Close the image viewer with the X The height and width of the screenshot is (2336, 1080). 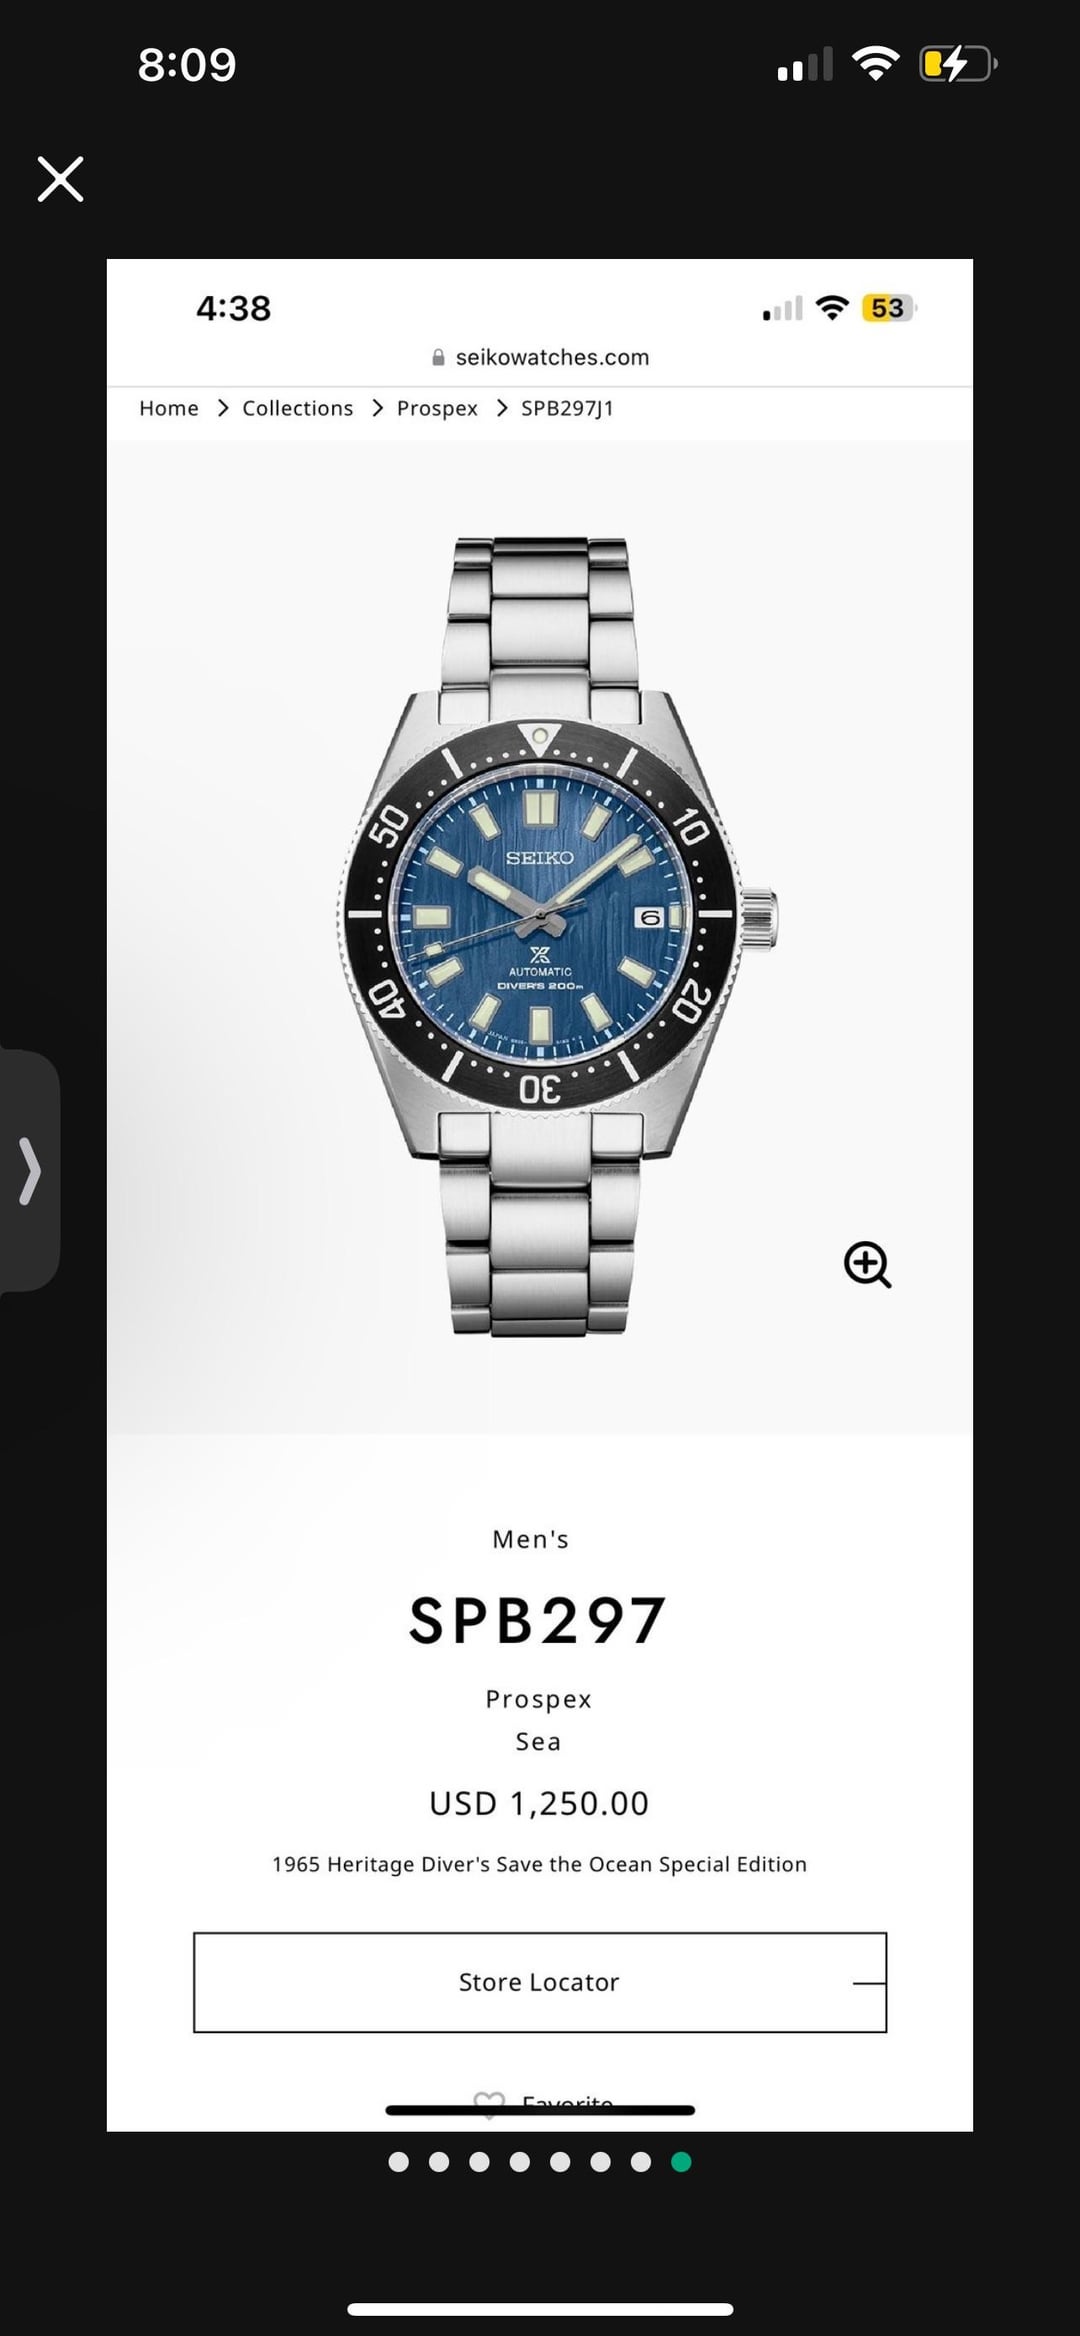click(60, 179)
